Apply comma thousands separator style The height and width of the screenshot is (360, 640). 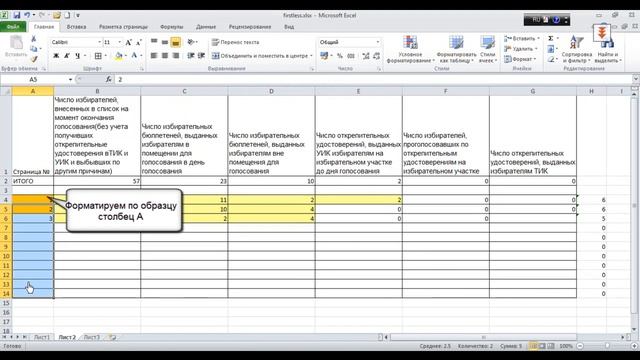click(x=351, y=56)
